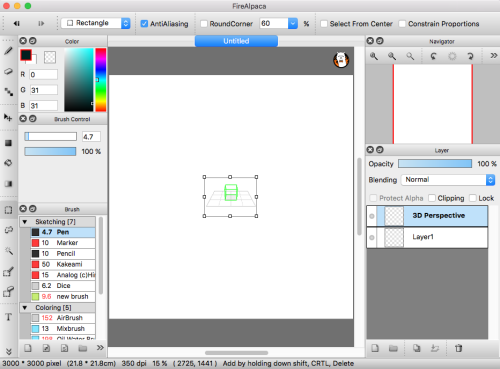Enable Constrain Proportions checkbox

tap(402, 24)
